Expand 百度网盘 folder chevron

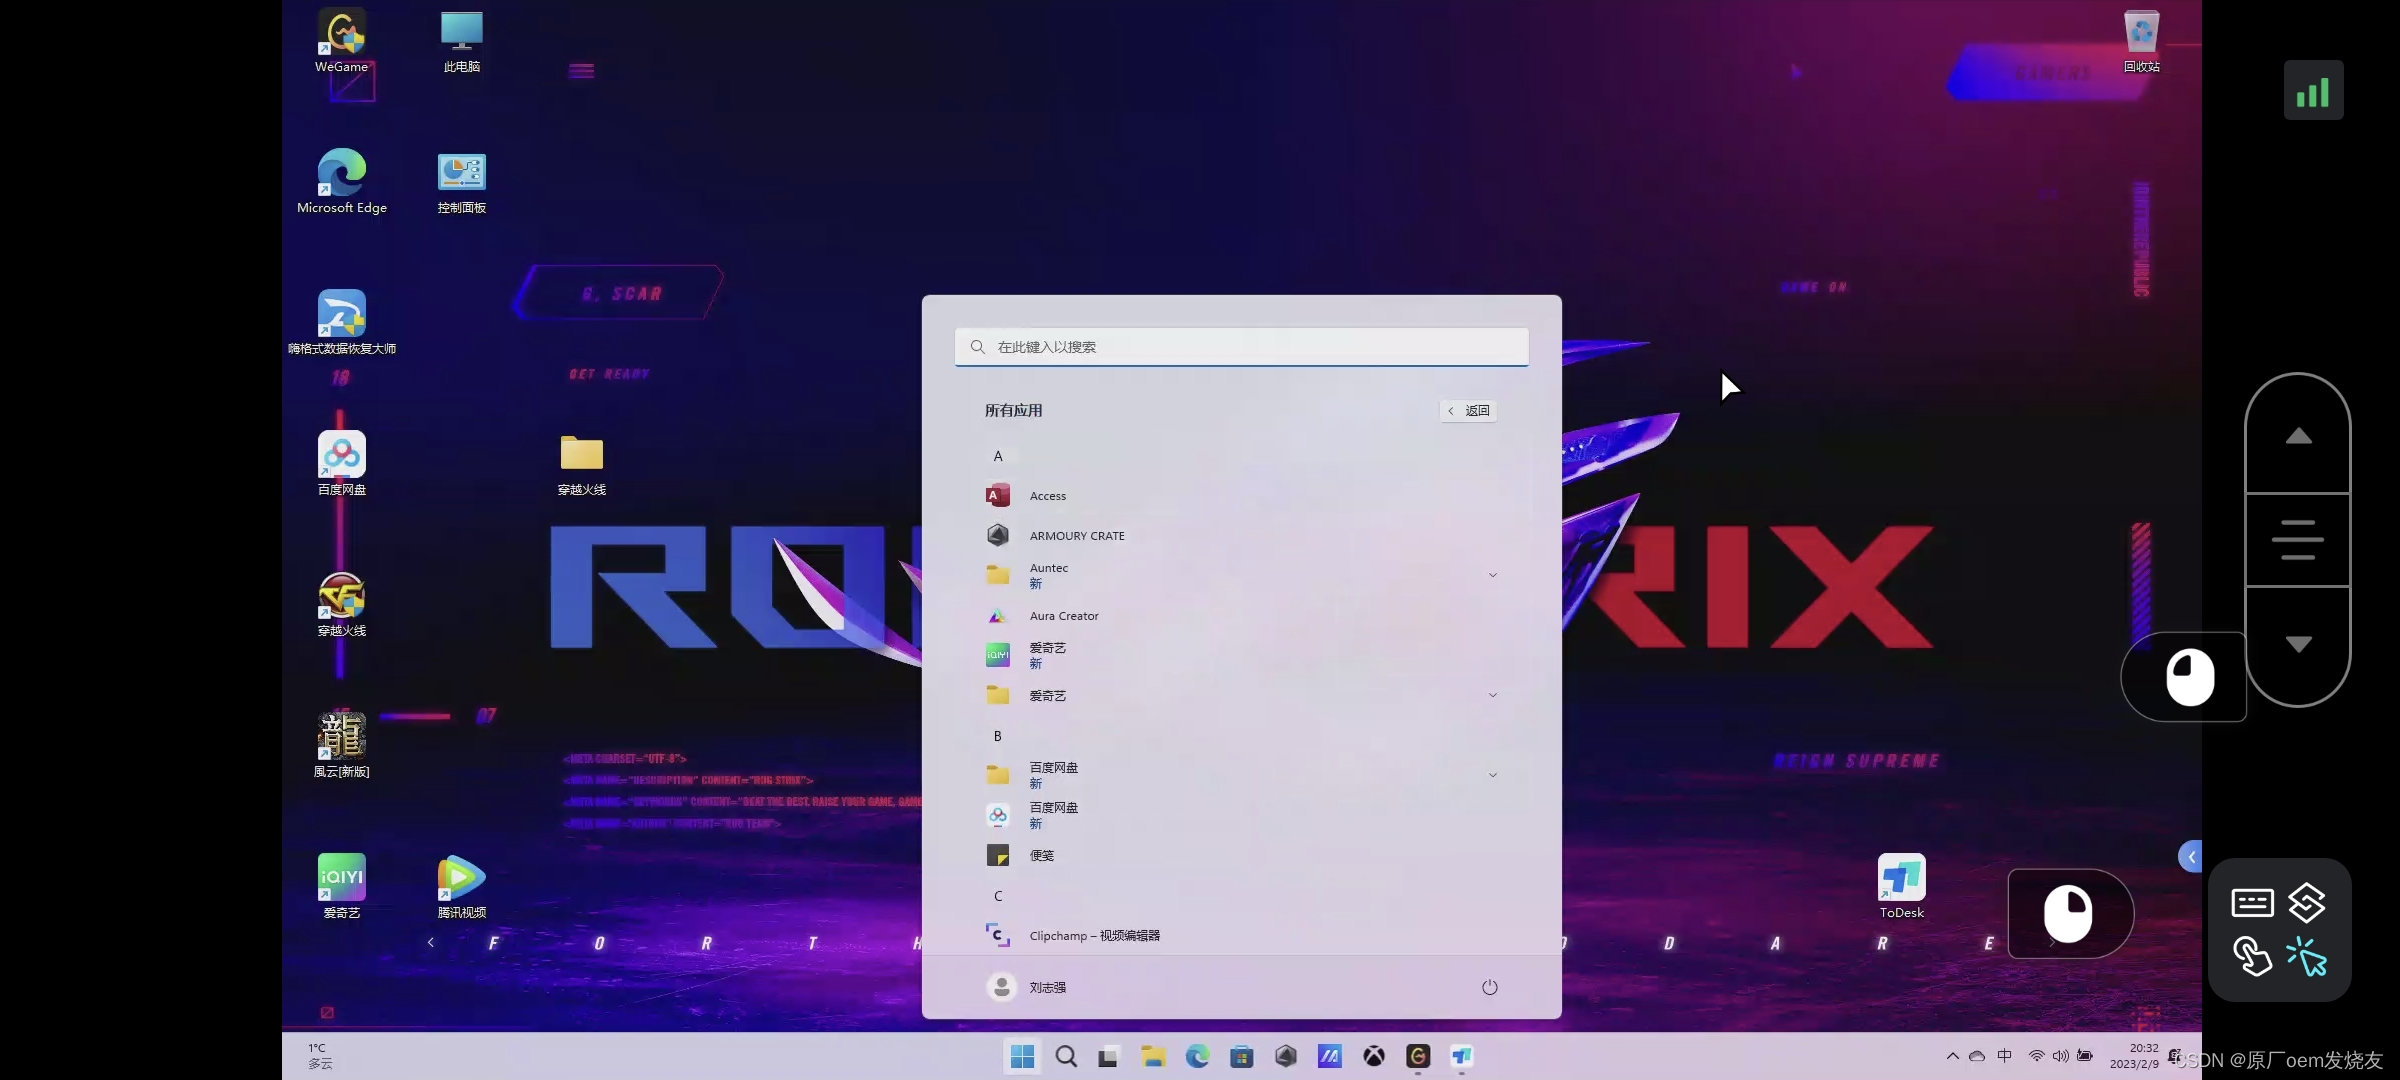pos(1492,776)
